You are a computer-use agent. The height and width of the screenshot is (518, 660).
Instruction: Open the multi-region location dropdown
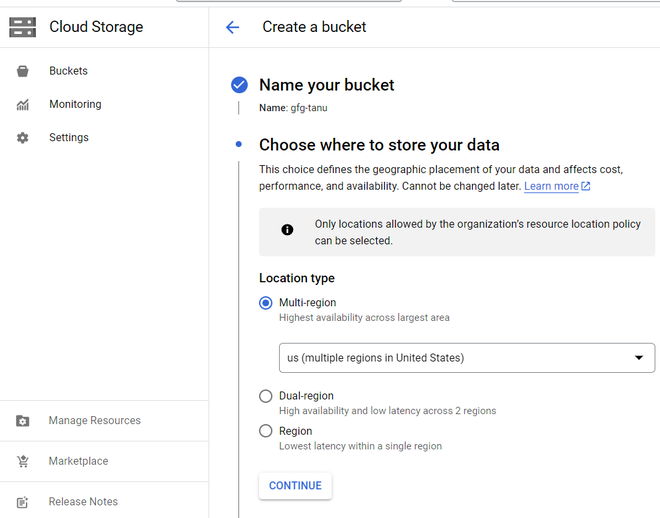coord(466,358)
